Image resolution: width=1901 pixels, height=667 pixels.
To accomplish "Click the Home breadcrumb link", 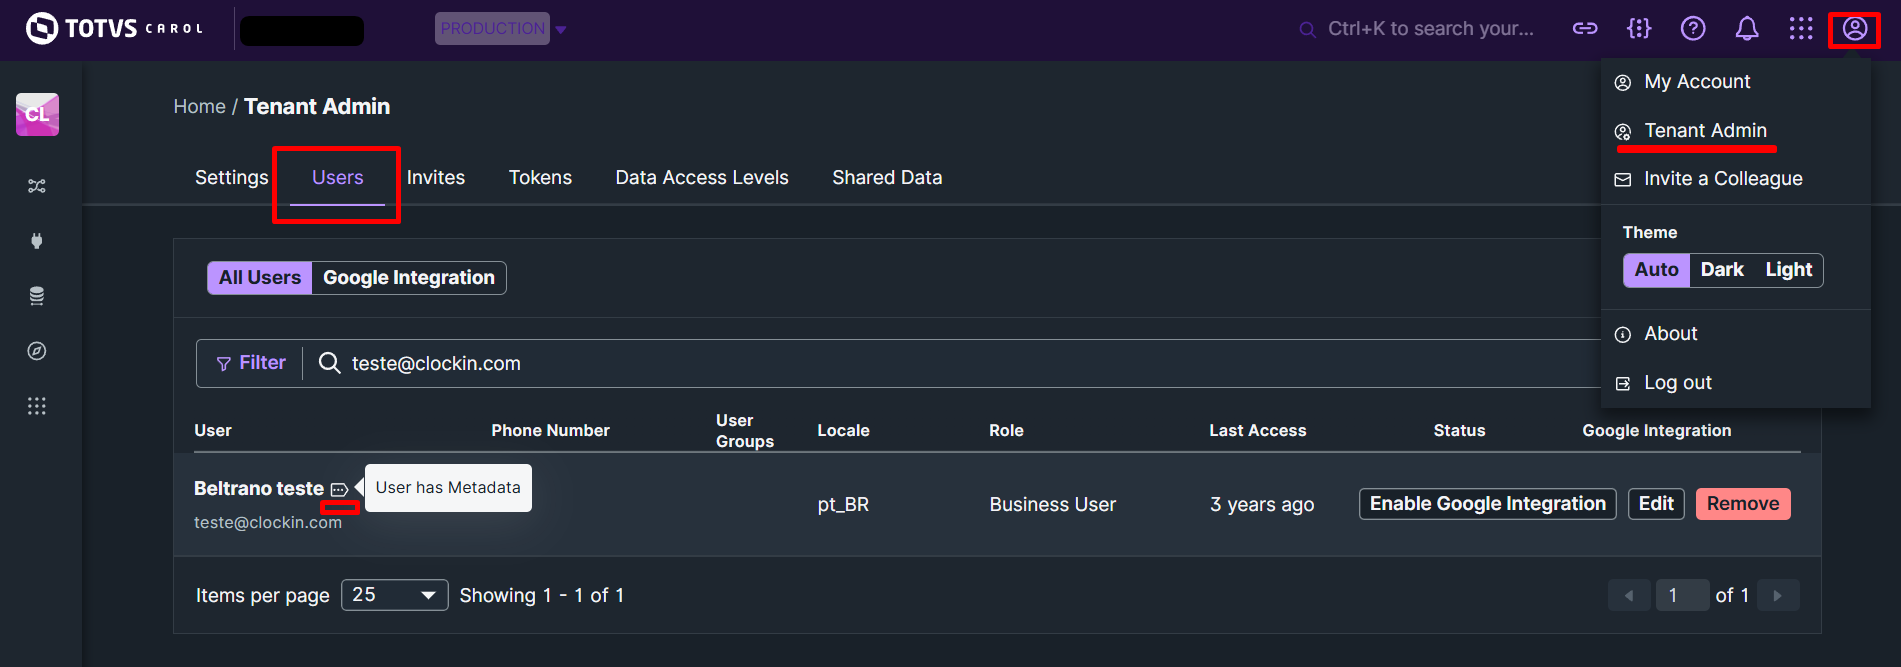I will [199, 106].
